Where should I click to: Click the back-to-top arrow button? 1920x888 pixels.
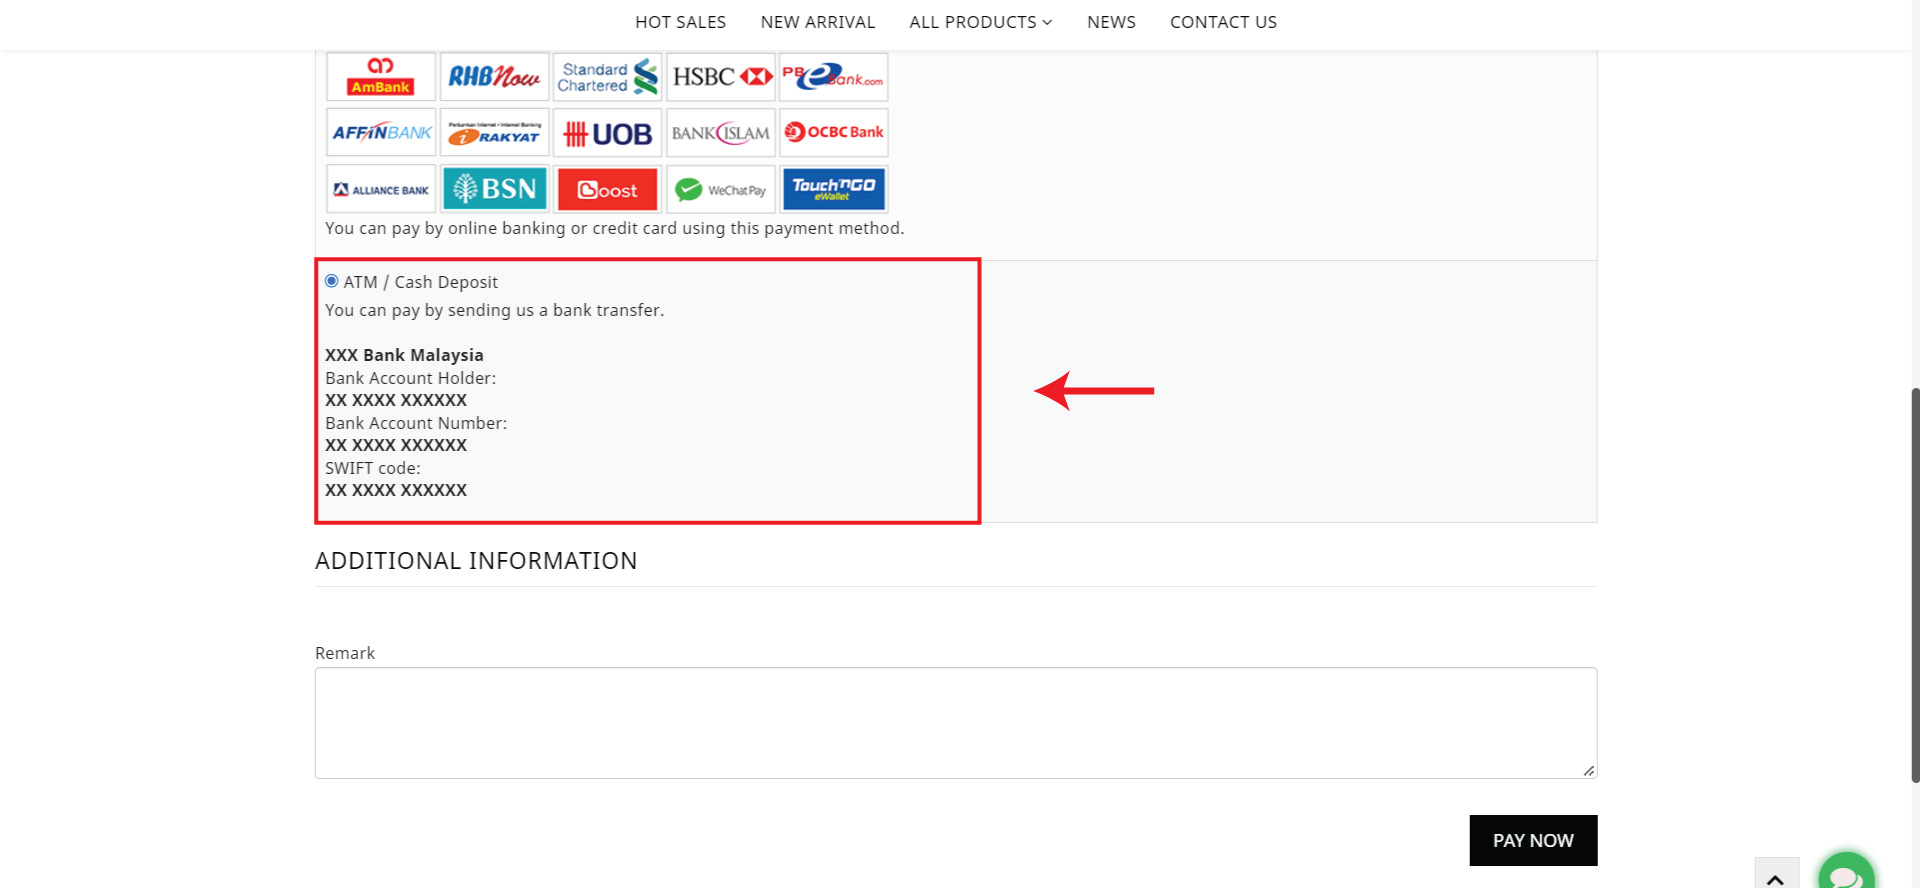coord(1776,874)
